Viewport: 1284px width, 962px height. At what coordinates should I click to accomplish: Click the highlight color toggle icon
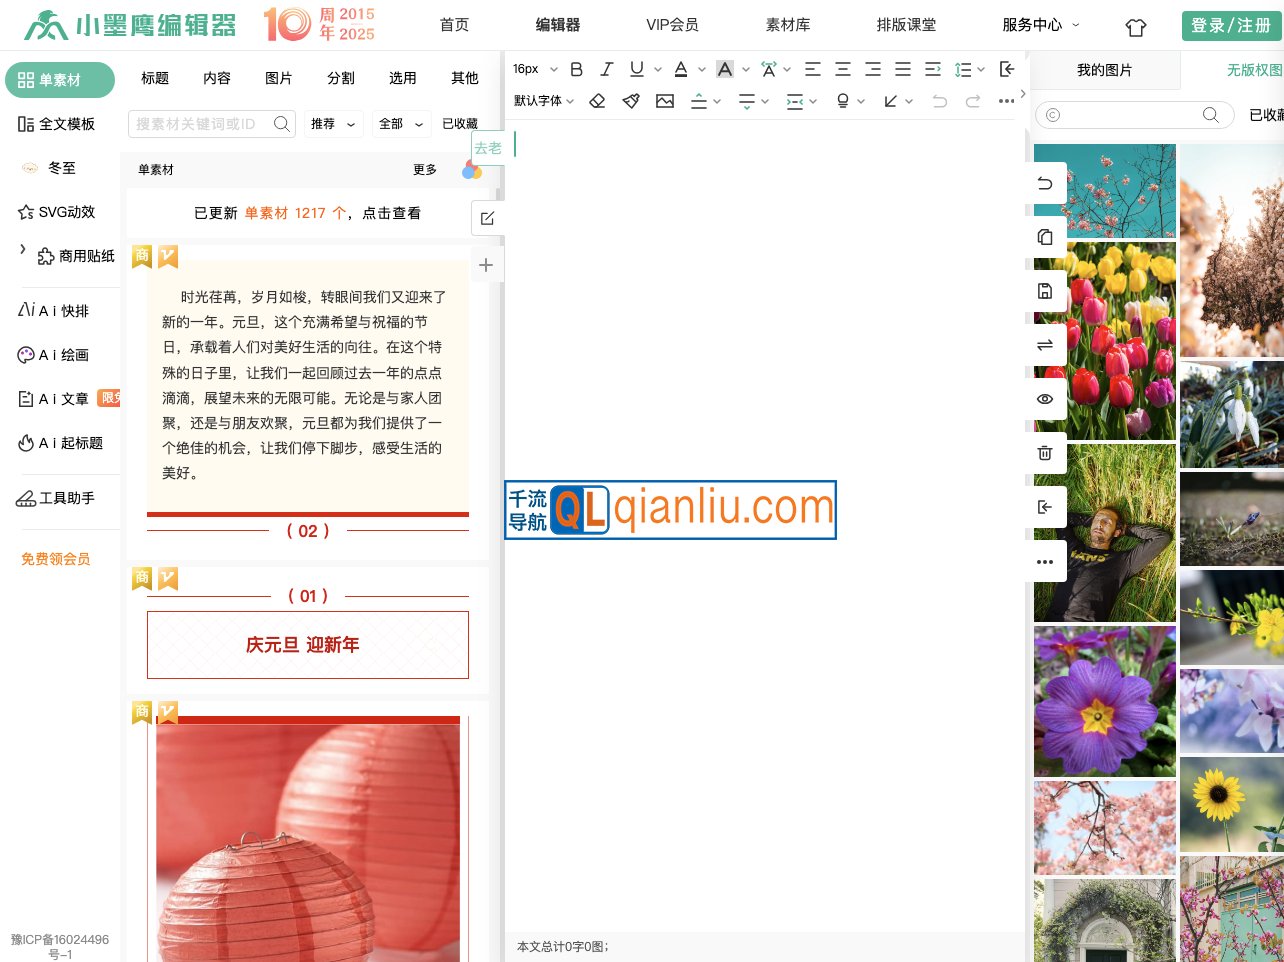point(725,69)
